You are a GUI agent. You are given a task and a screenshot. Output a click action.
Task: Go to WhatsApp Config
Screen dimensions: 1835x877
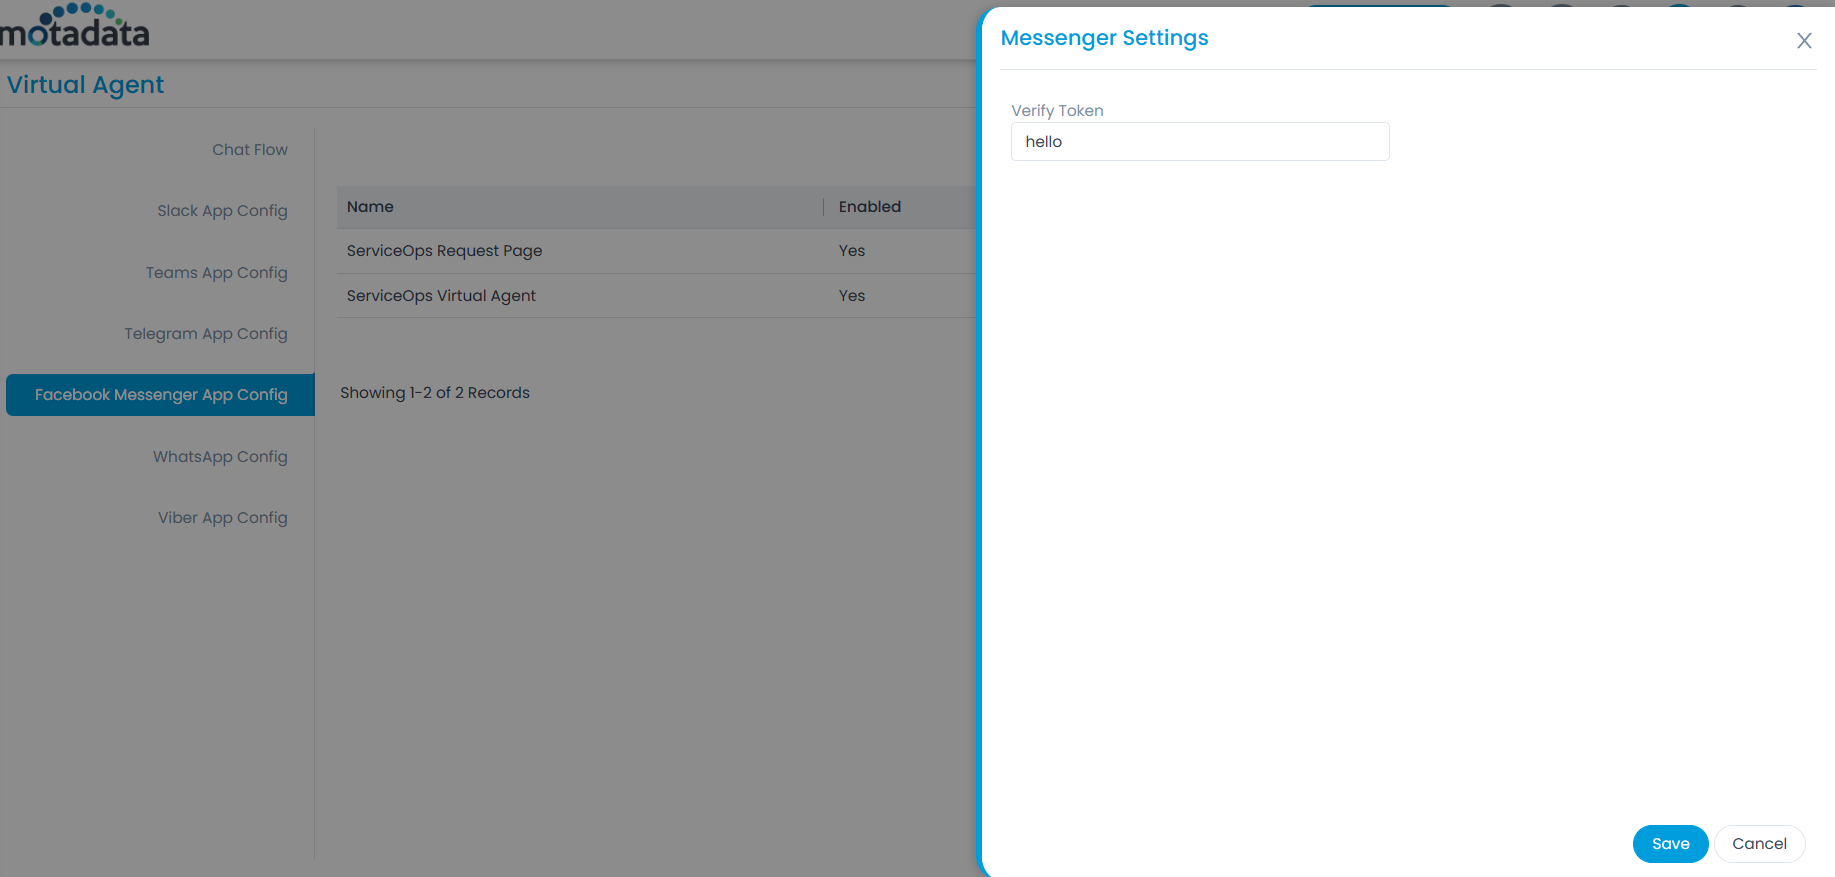point(220,457)
